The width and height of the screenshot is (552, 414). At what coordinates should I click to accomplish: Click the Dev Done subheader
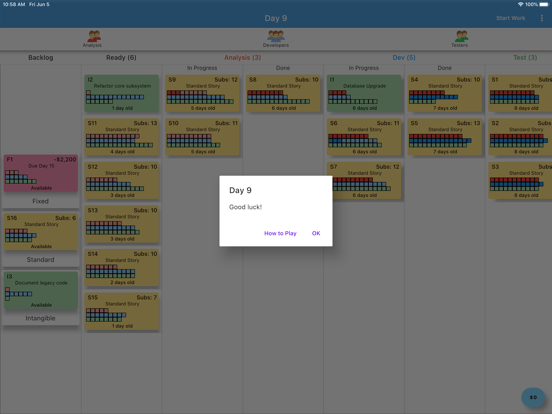click(445, 68)
